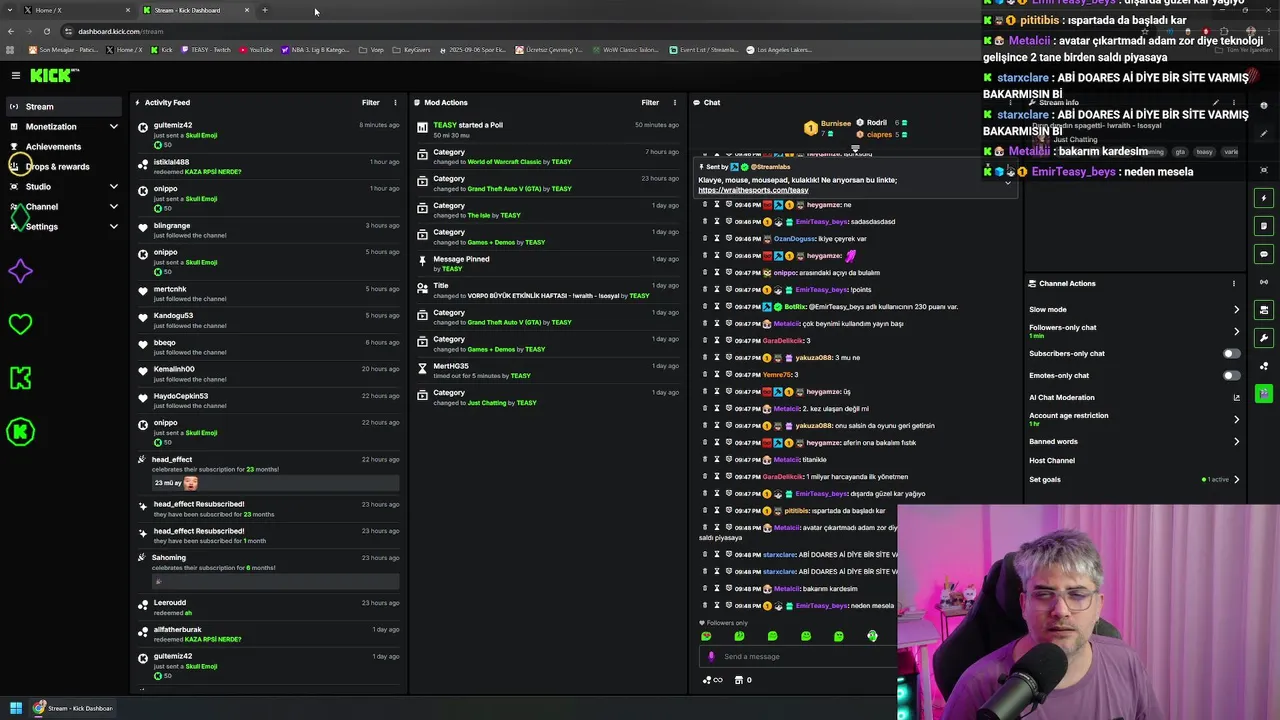Click the purple emote icon in message box
This screenshot has height=720, width=1280.
point(711,657)
